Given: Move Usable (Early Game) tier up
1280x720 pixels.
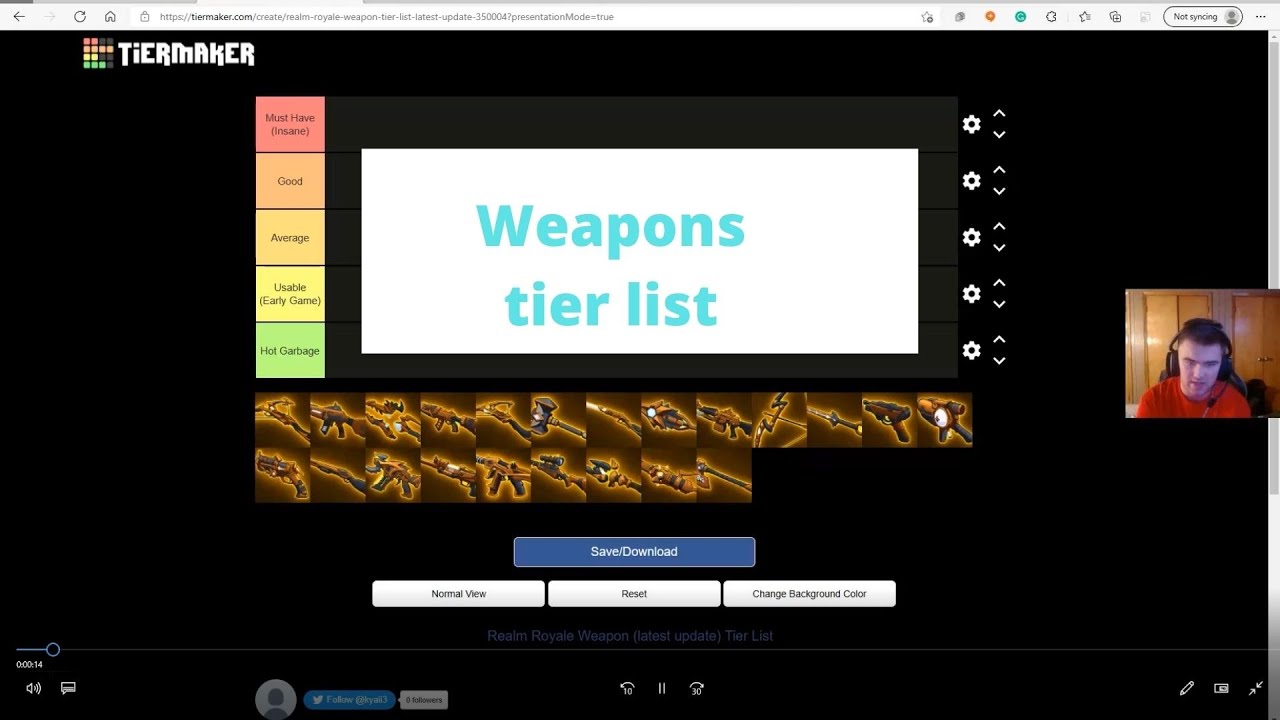Looking at the screenshot, I should 999,283.
